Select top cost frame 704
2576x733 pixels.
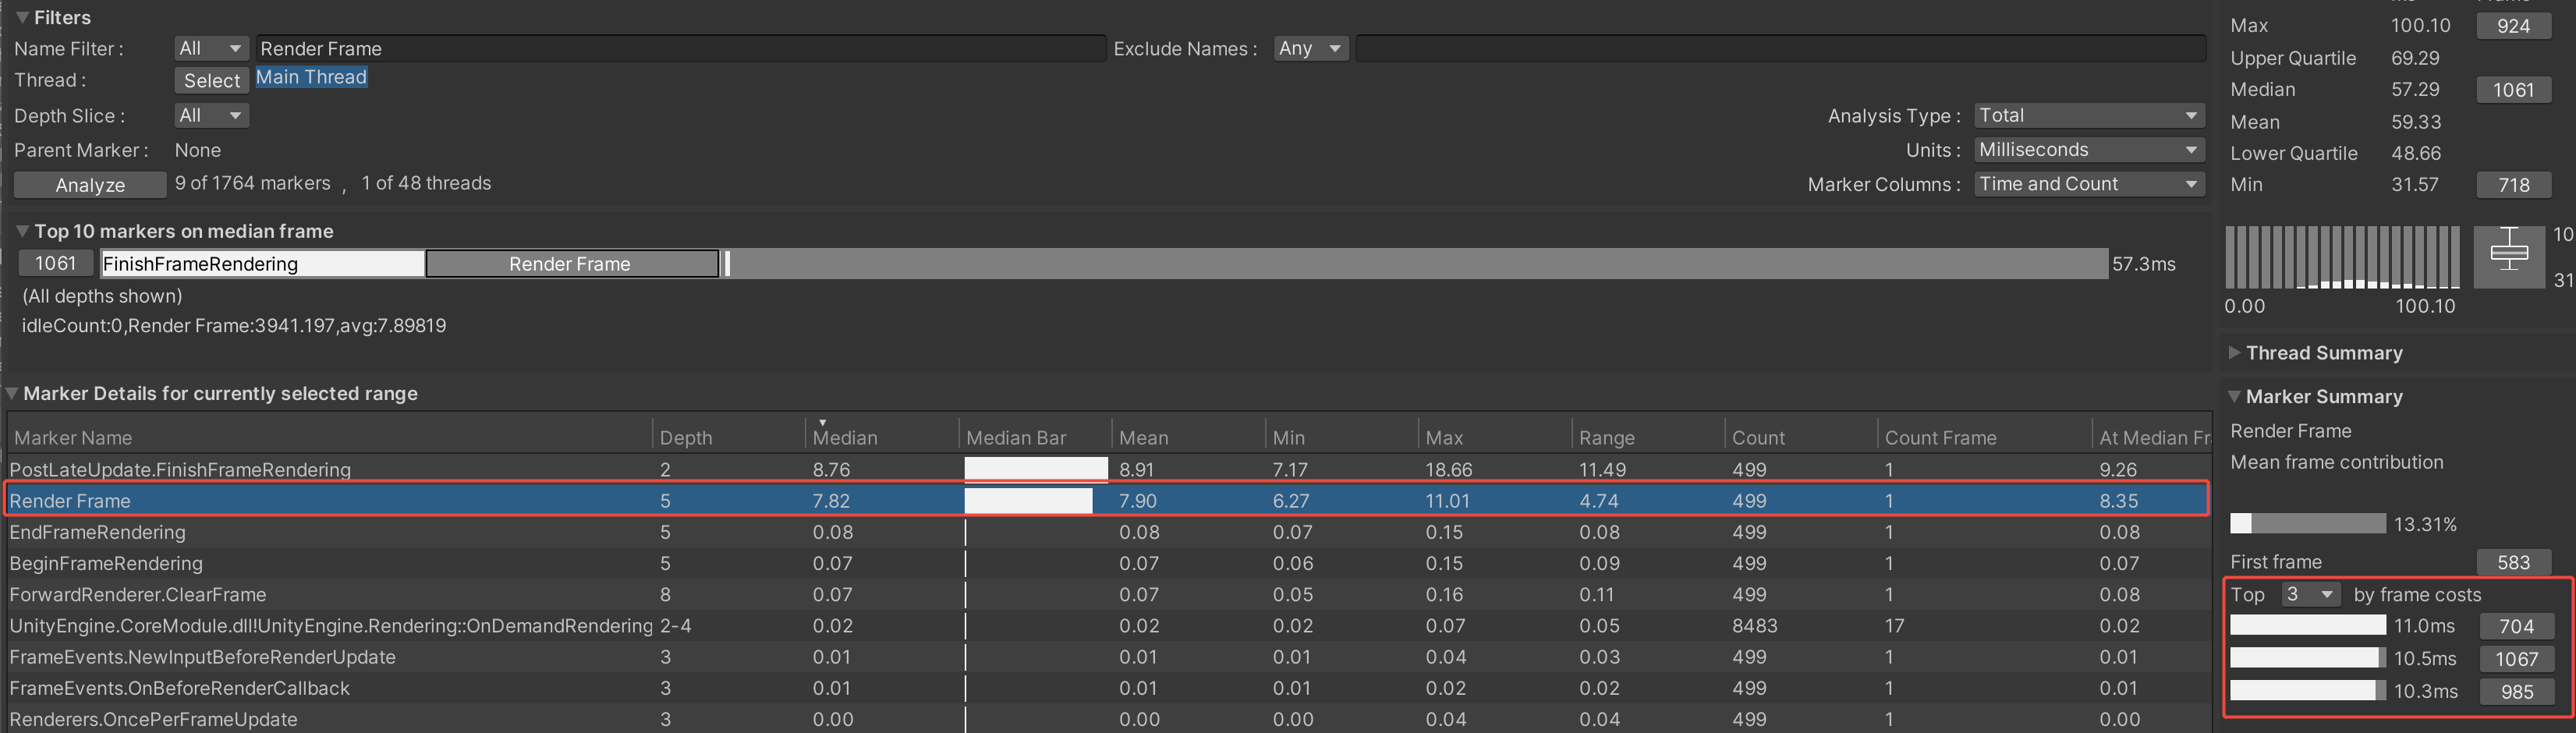(2516, 626)
